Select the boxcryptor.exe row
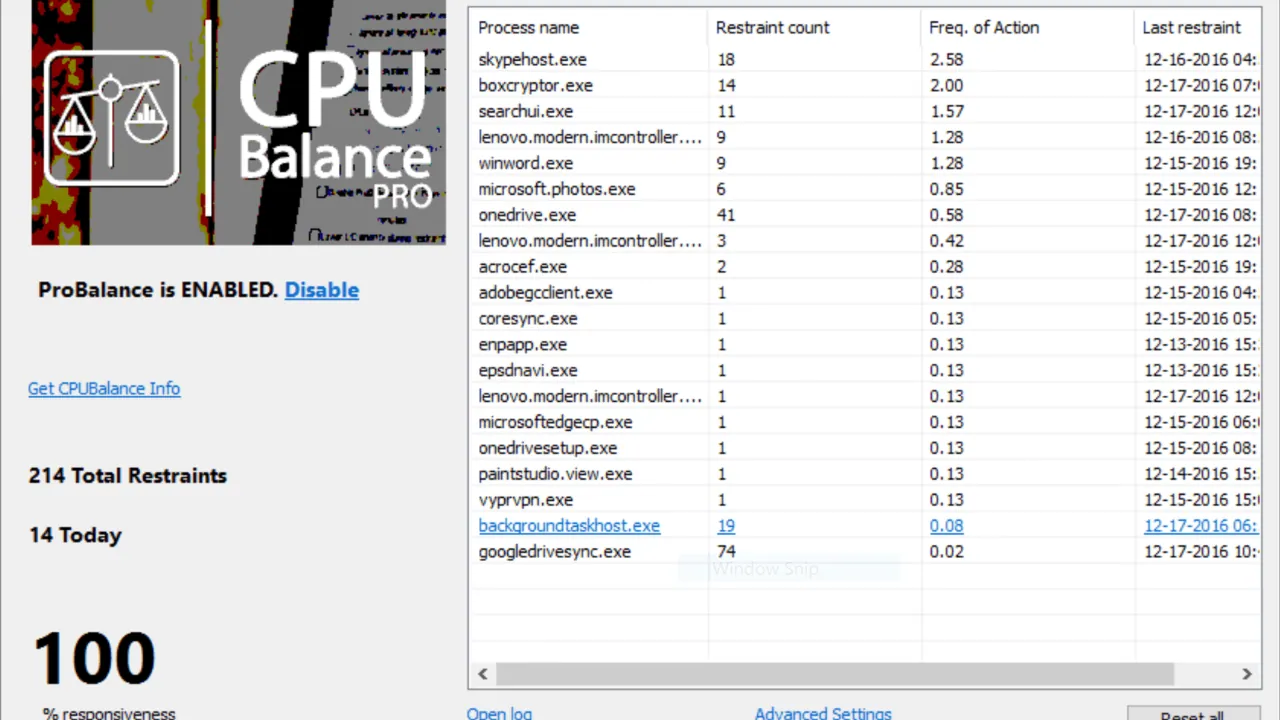This screenshot has width=1280, height=720. [x=865, y=86]
